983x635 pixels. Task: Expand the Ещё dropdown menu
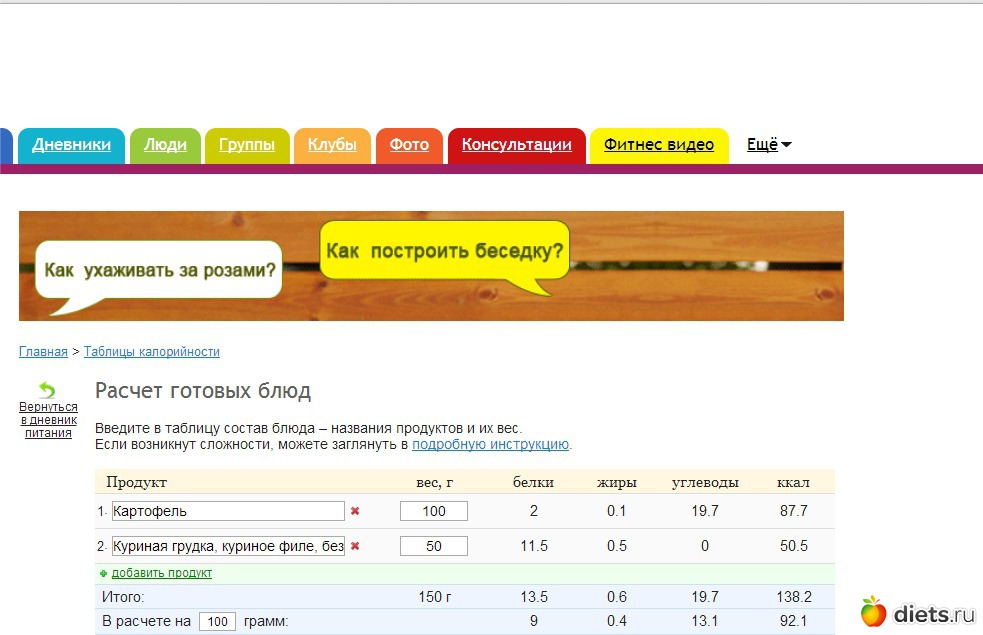pos(769,145)
